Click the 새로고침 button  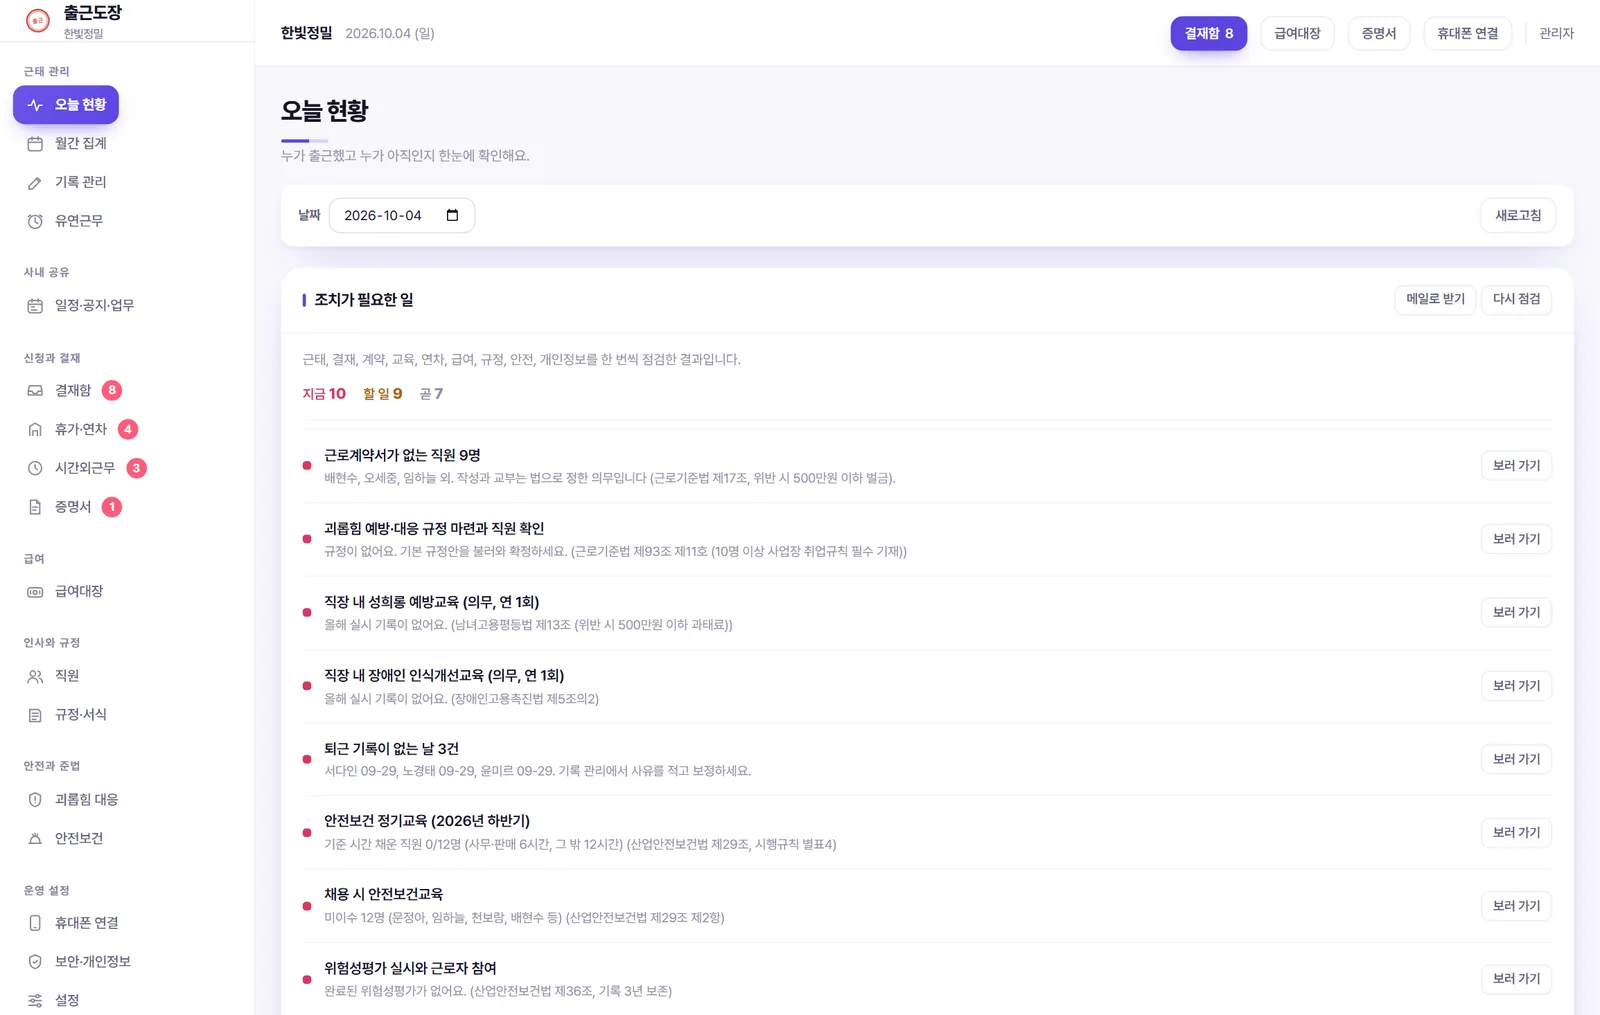point(1518,215)
